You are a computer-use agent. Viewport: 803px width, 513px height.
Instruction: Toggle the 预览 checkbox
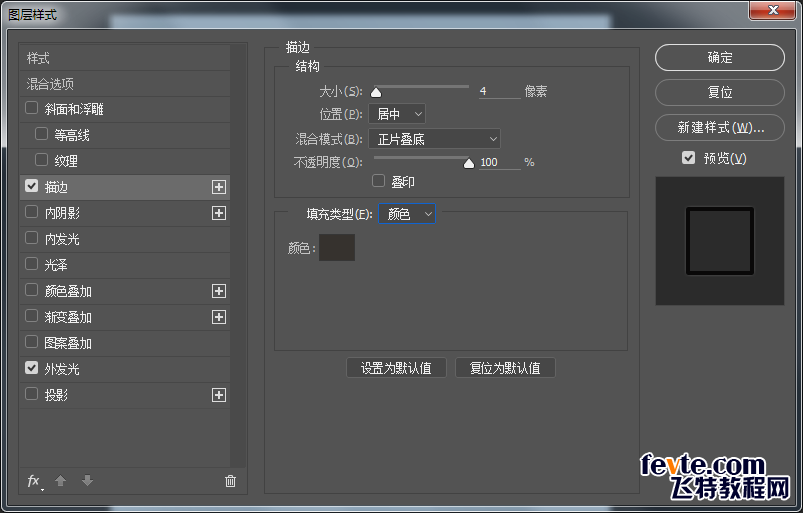[688, 158]
